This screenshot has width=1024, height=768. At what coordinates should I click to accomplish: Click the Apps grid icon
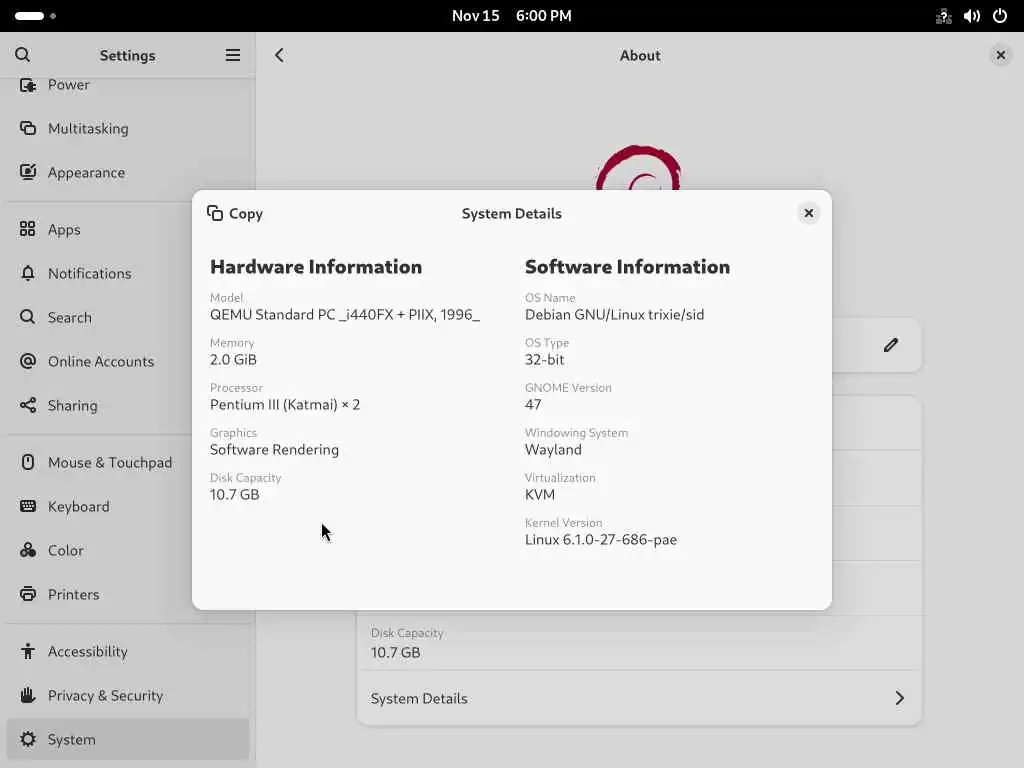pos(27,229)
